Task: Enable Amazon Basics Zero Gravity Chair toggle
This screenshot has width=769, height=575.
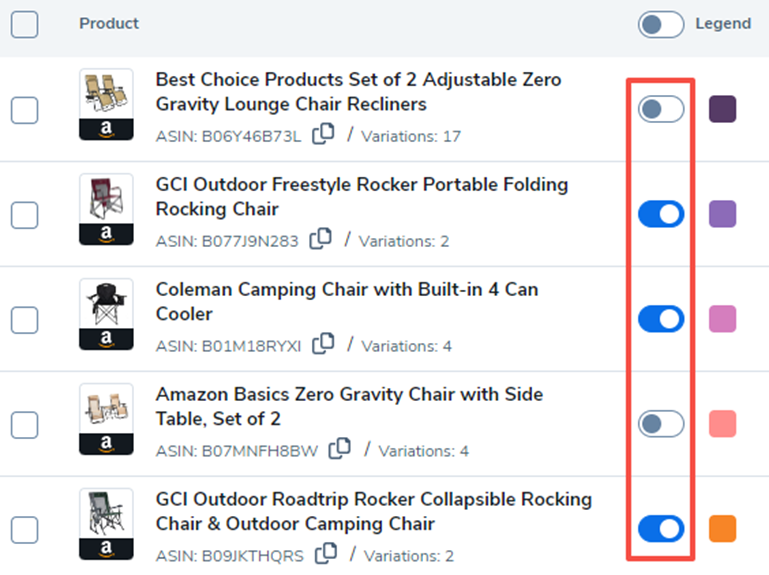Action: [x=661, y=424]
